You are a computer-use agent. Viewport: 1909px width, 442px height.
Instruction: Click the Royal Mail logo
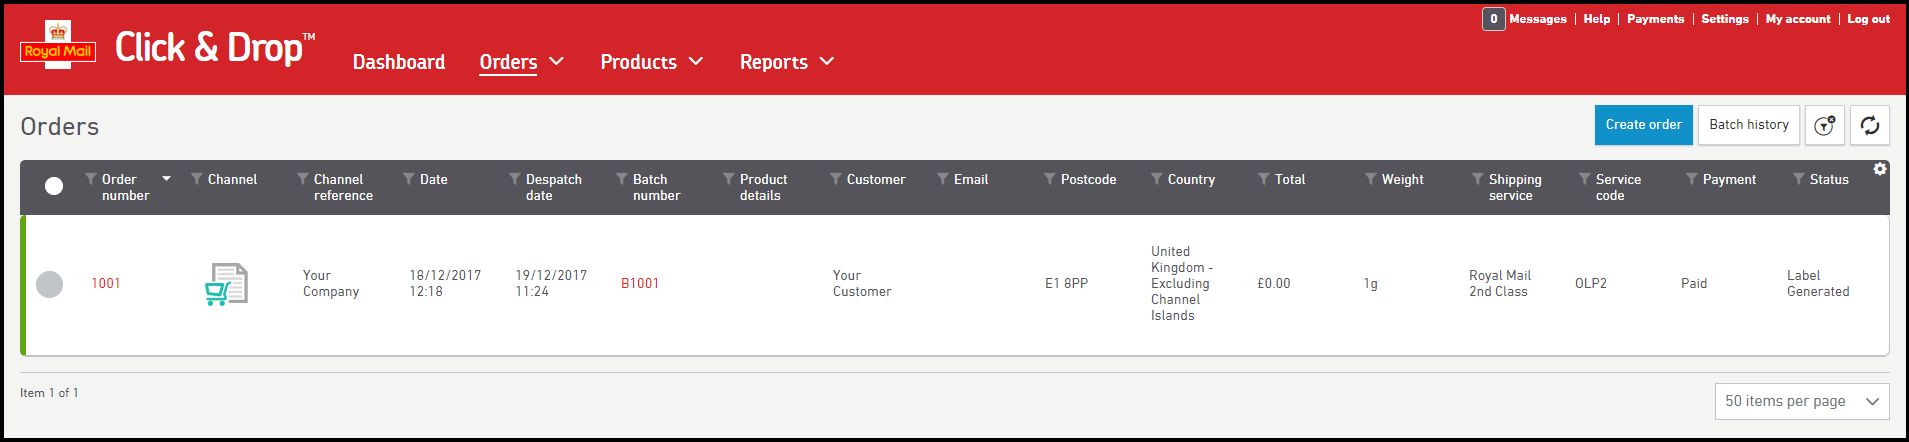[x=58, y=46]
